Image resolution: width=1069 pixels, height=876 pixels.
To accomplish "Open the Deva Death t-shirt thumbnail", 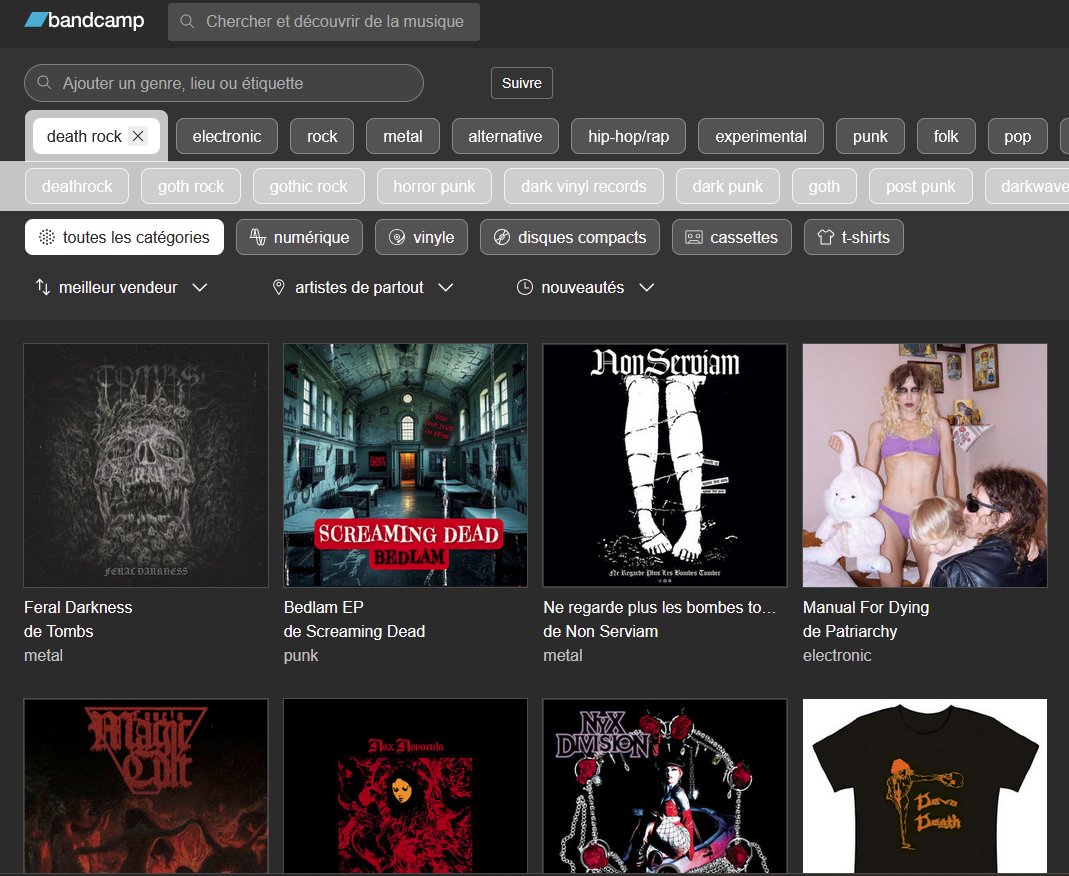I will click(x=925, y=786).
